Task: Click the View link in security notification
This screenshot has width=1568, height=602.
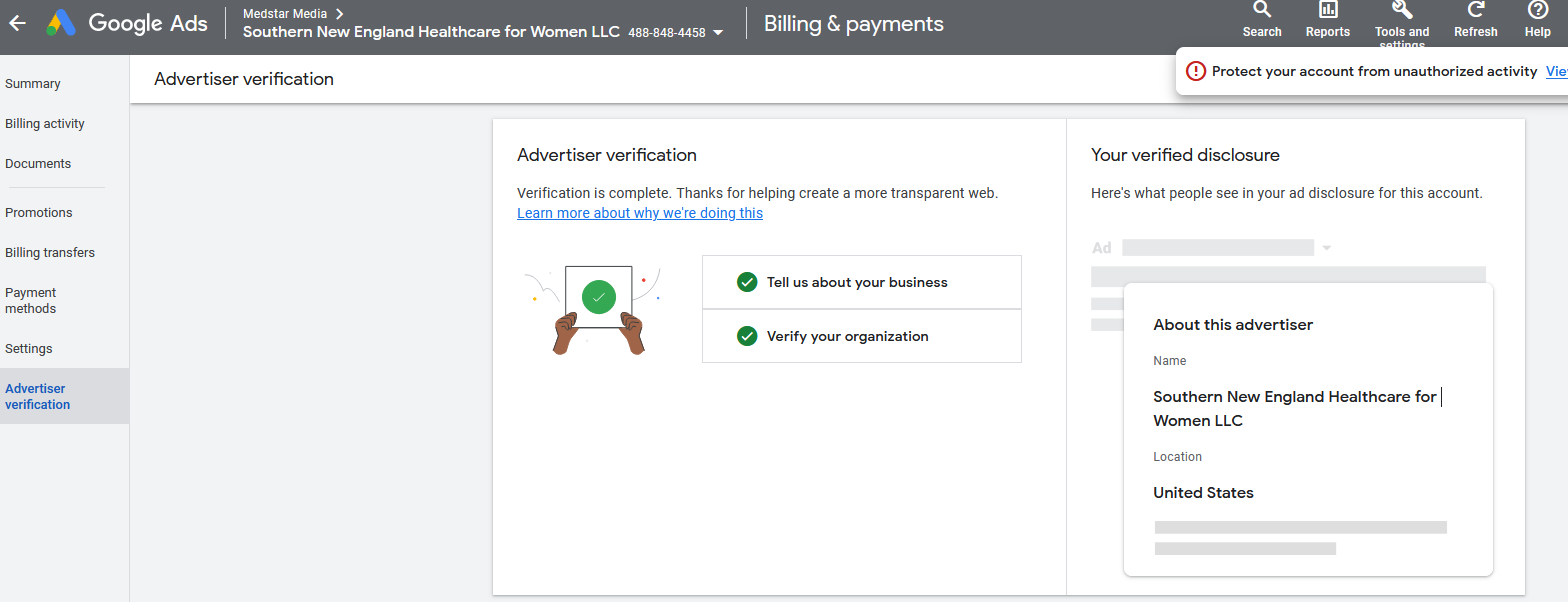Action: [x=1556, y=71]
